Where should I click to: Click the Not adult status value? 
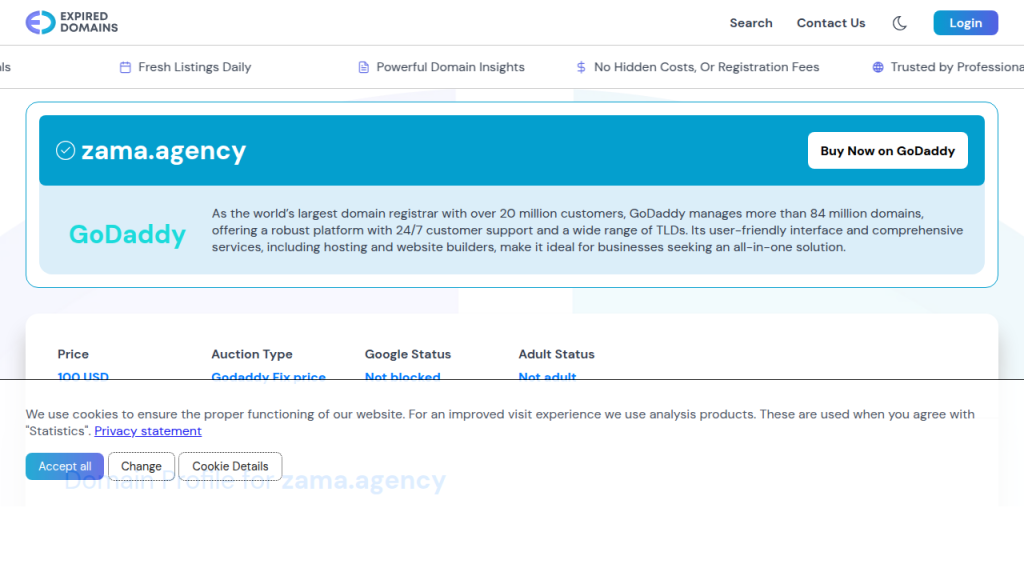[547, 377]
